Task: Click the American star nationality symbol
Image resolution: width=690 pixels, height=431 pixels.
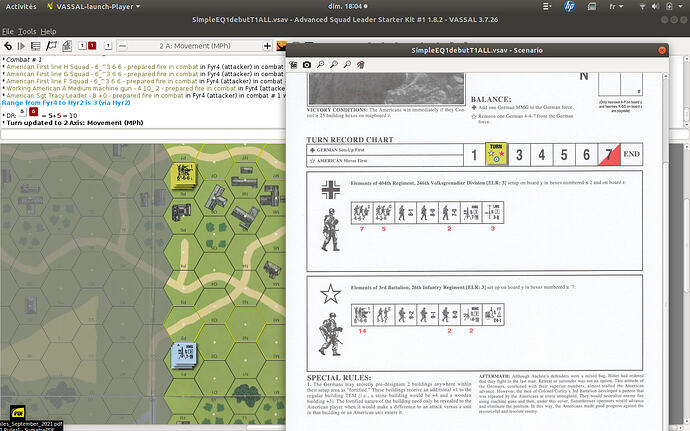Action: 330,294
